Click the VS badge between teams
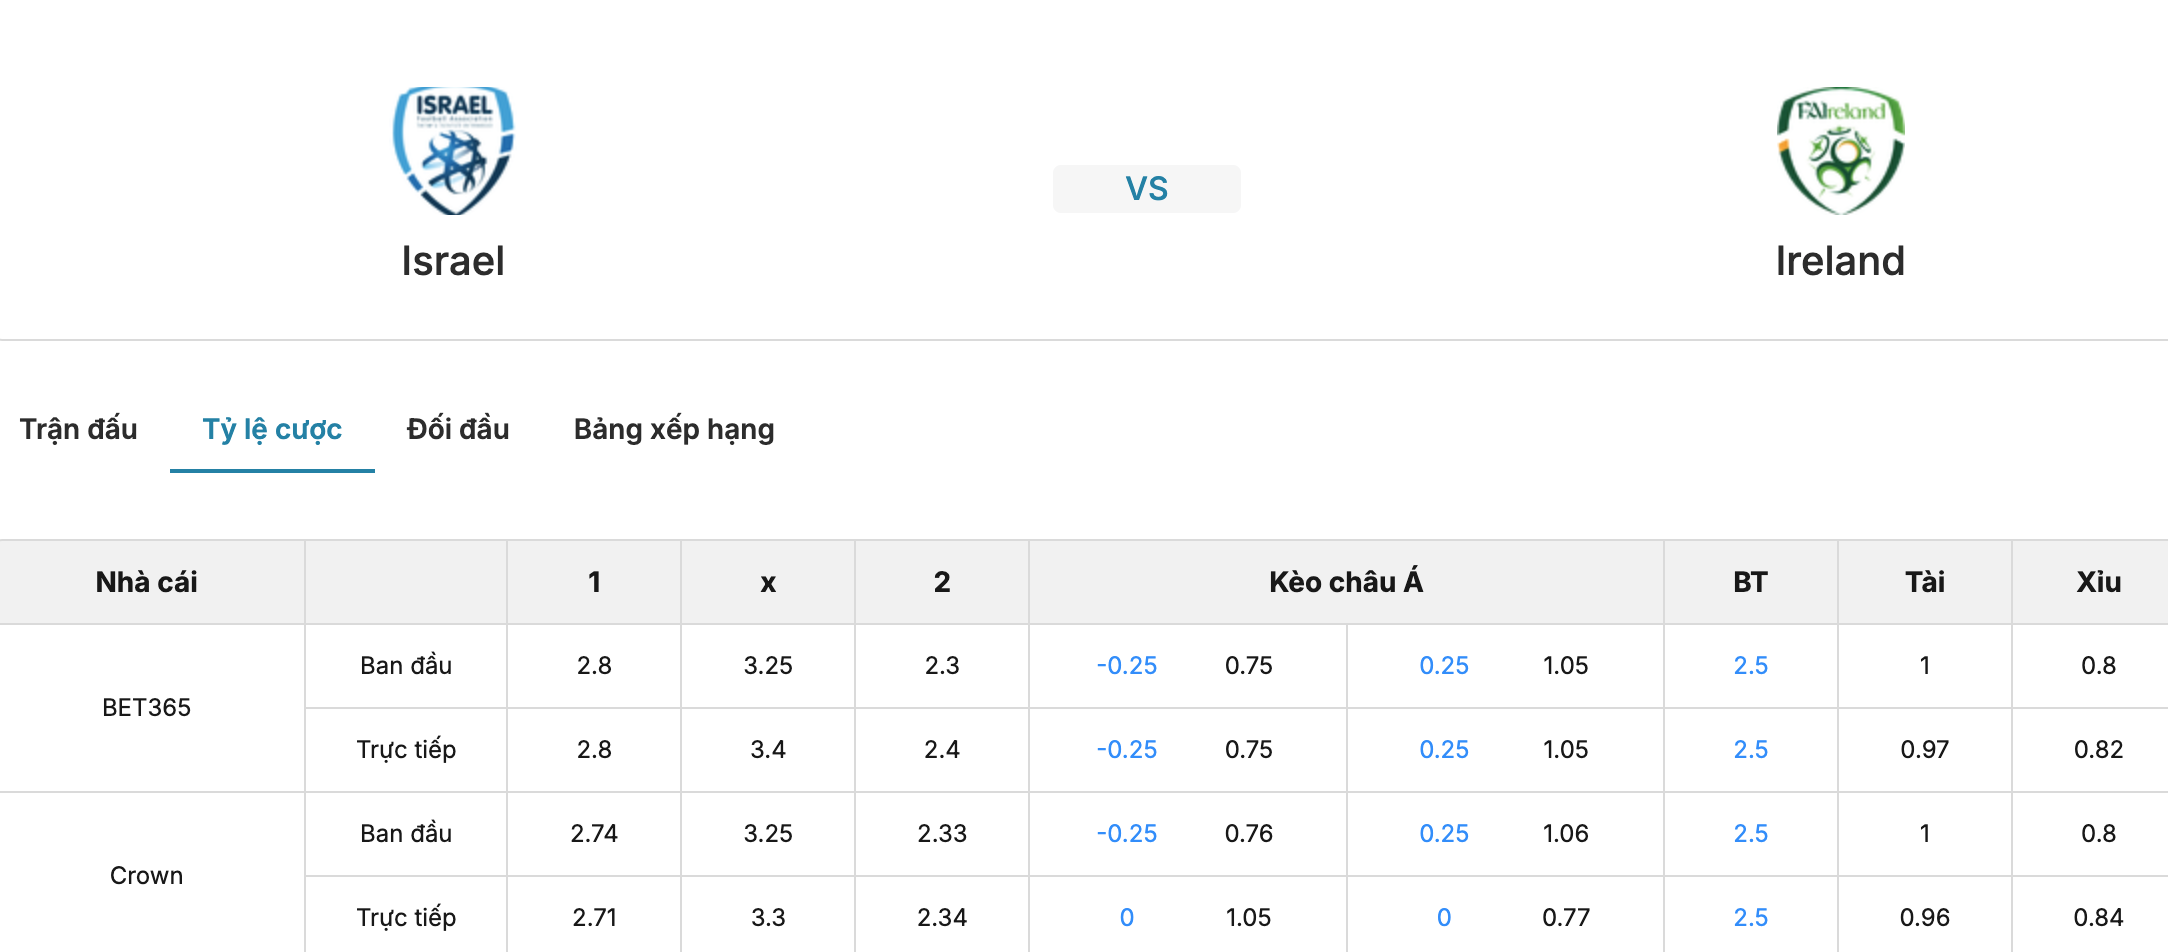The width and height of the screenshot is (2168, 952). (1147, 189)
